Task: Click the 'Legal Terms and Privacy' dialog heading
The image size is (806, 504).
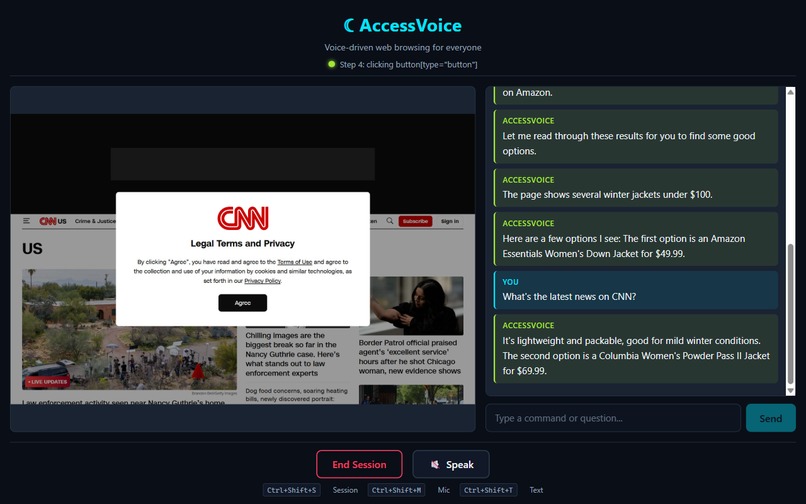Action: coord(243,243)
